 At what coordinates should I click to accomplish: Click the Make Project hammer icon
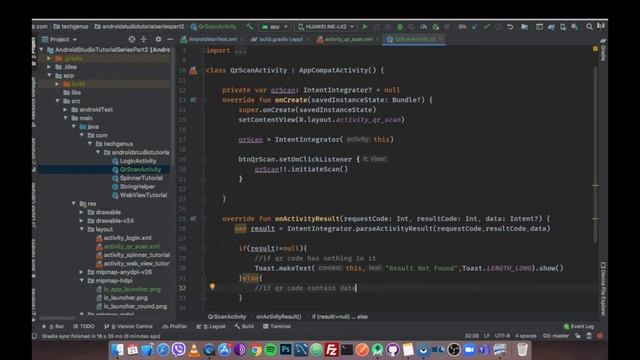point(249,27)
